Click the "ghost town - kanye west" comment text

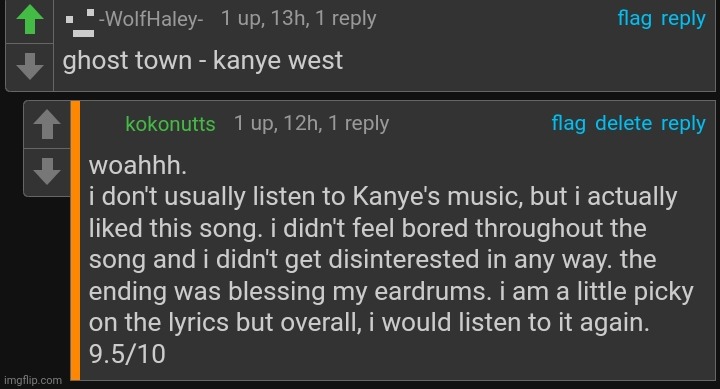pyautogui.click(x=202, y=61)
